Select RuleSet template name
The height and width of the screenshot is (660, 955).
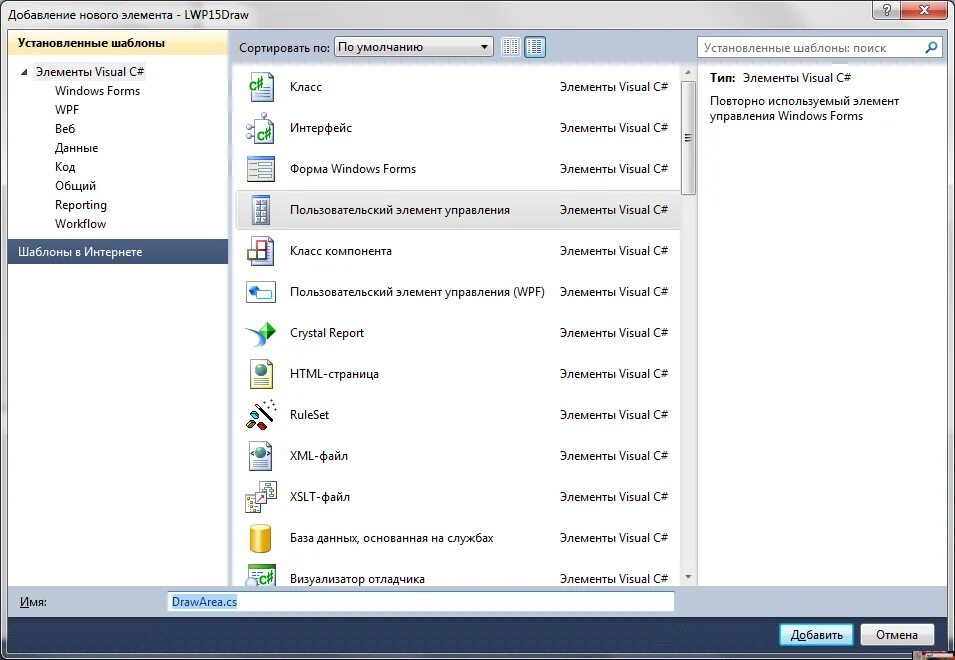coord(309,415)
